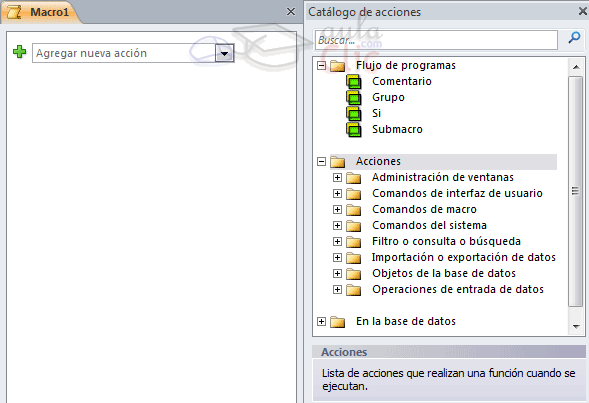The width and height of the screenshot is (589, 403).
Task: Click the Lista de acciones description text
Action: (449, 379)
